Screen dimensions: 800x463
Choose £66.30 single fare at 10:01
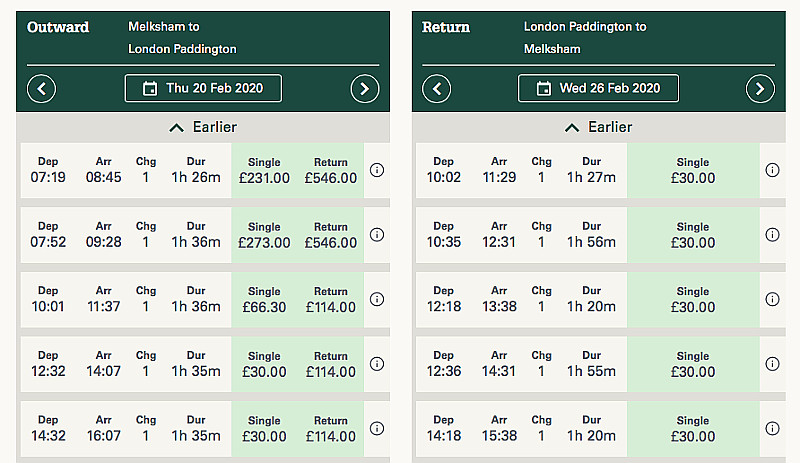coord(264,300)
